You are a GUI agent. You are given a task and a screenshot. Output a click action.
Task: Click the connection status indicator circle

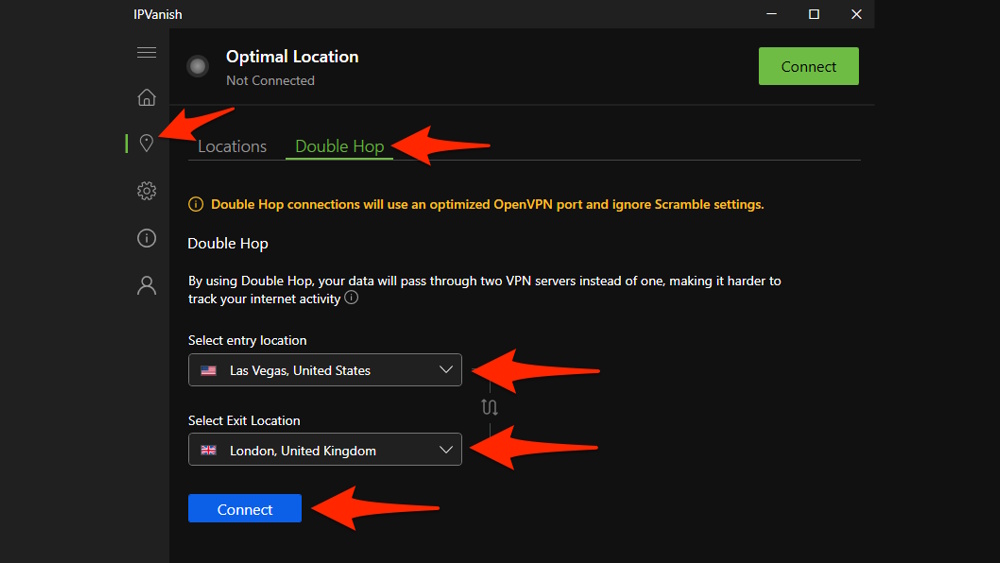198,66
